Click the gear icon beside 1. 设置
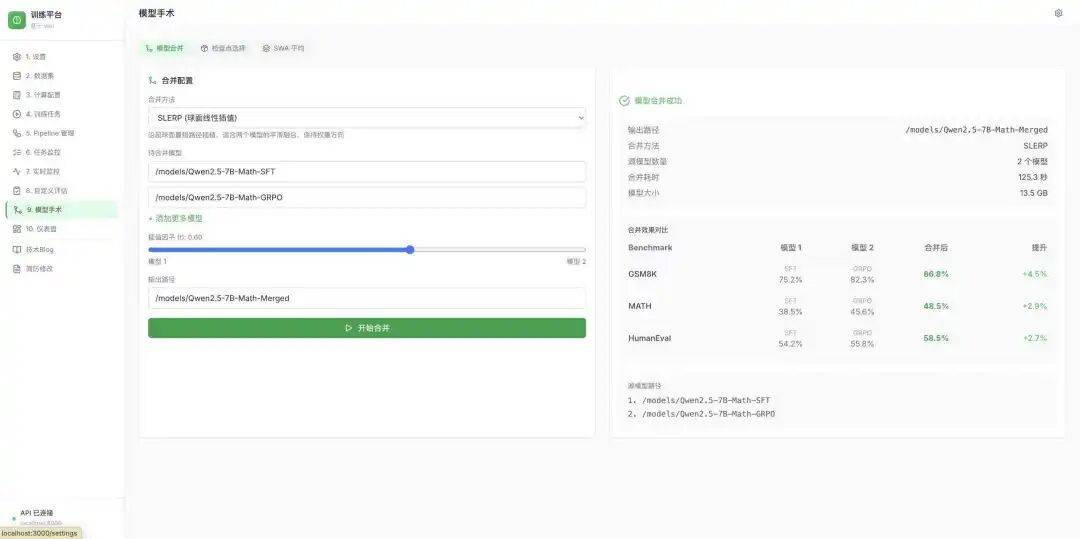Image resolution: width=1080 pixels, height=539 pixels. pos(16,57)
